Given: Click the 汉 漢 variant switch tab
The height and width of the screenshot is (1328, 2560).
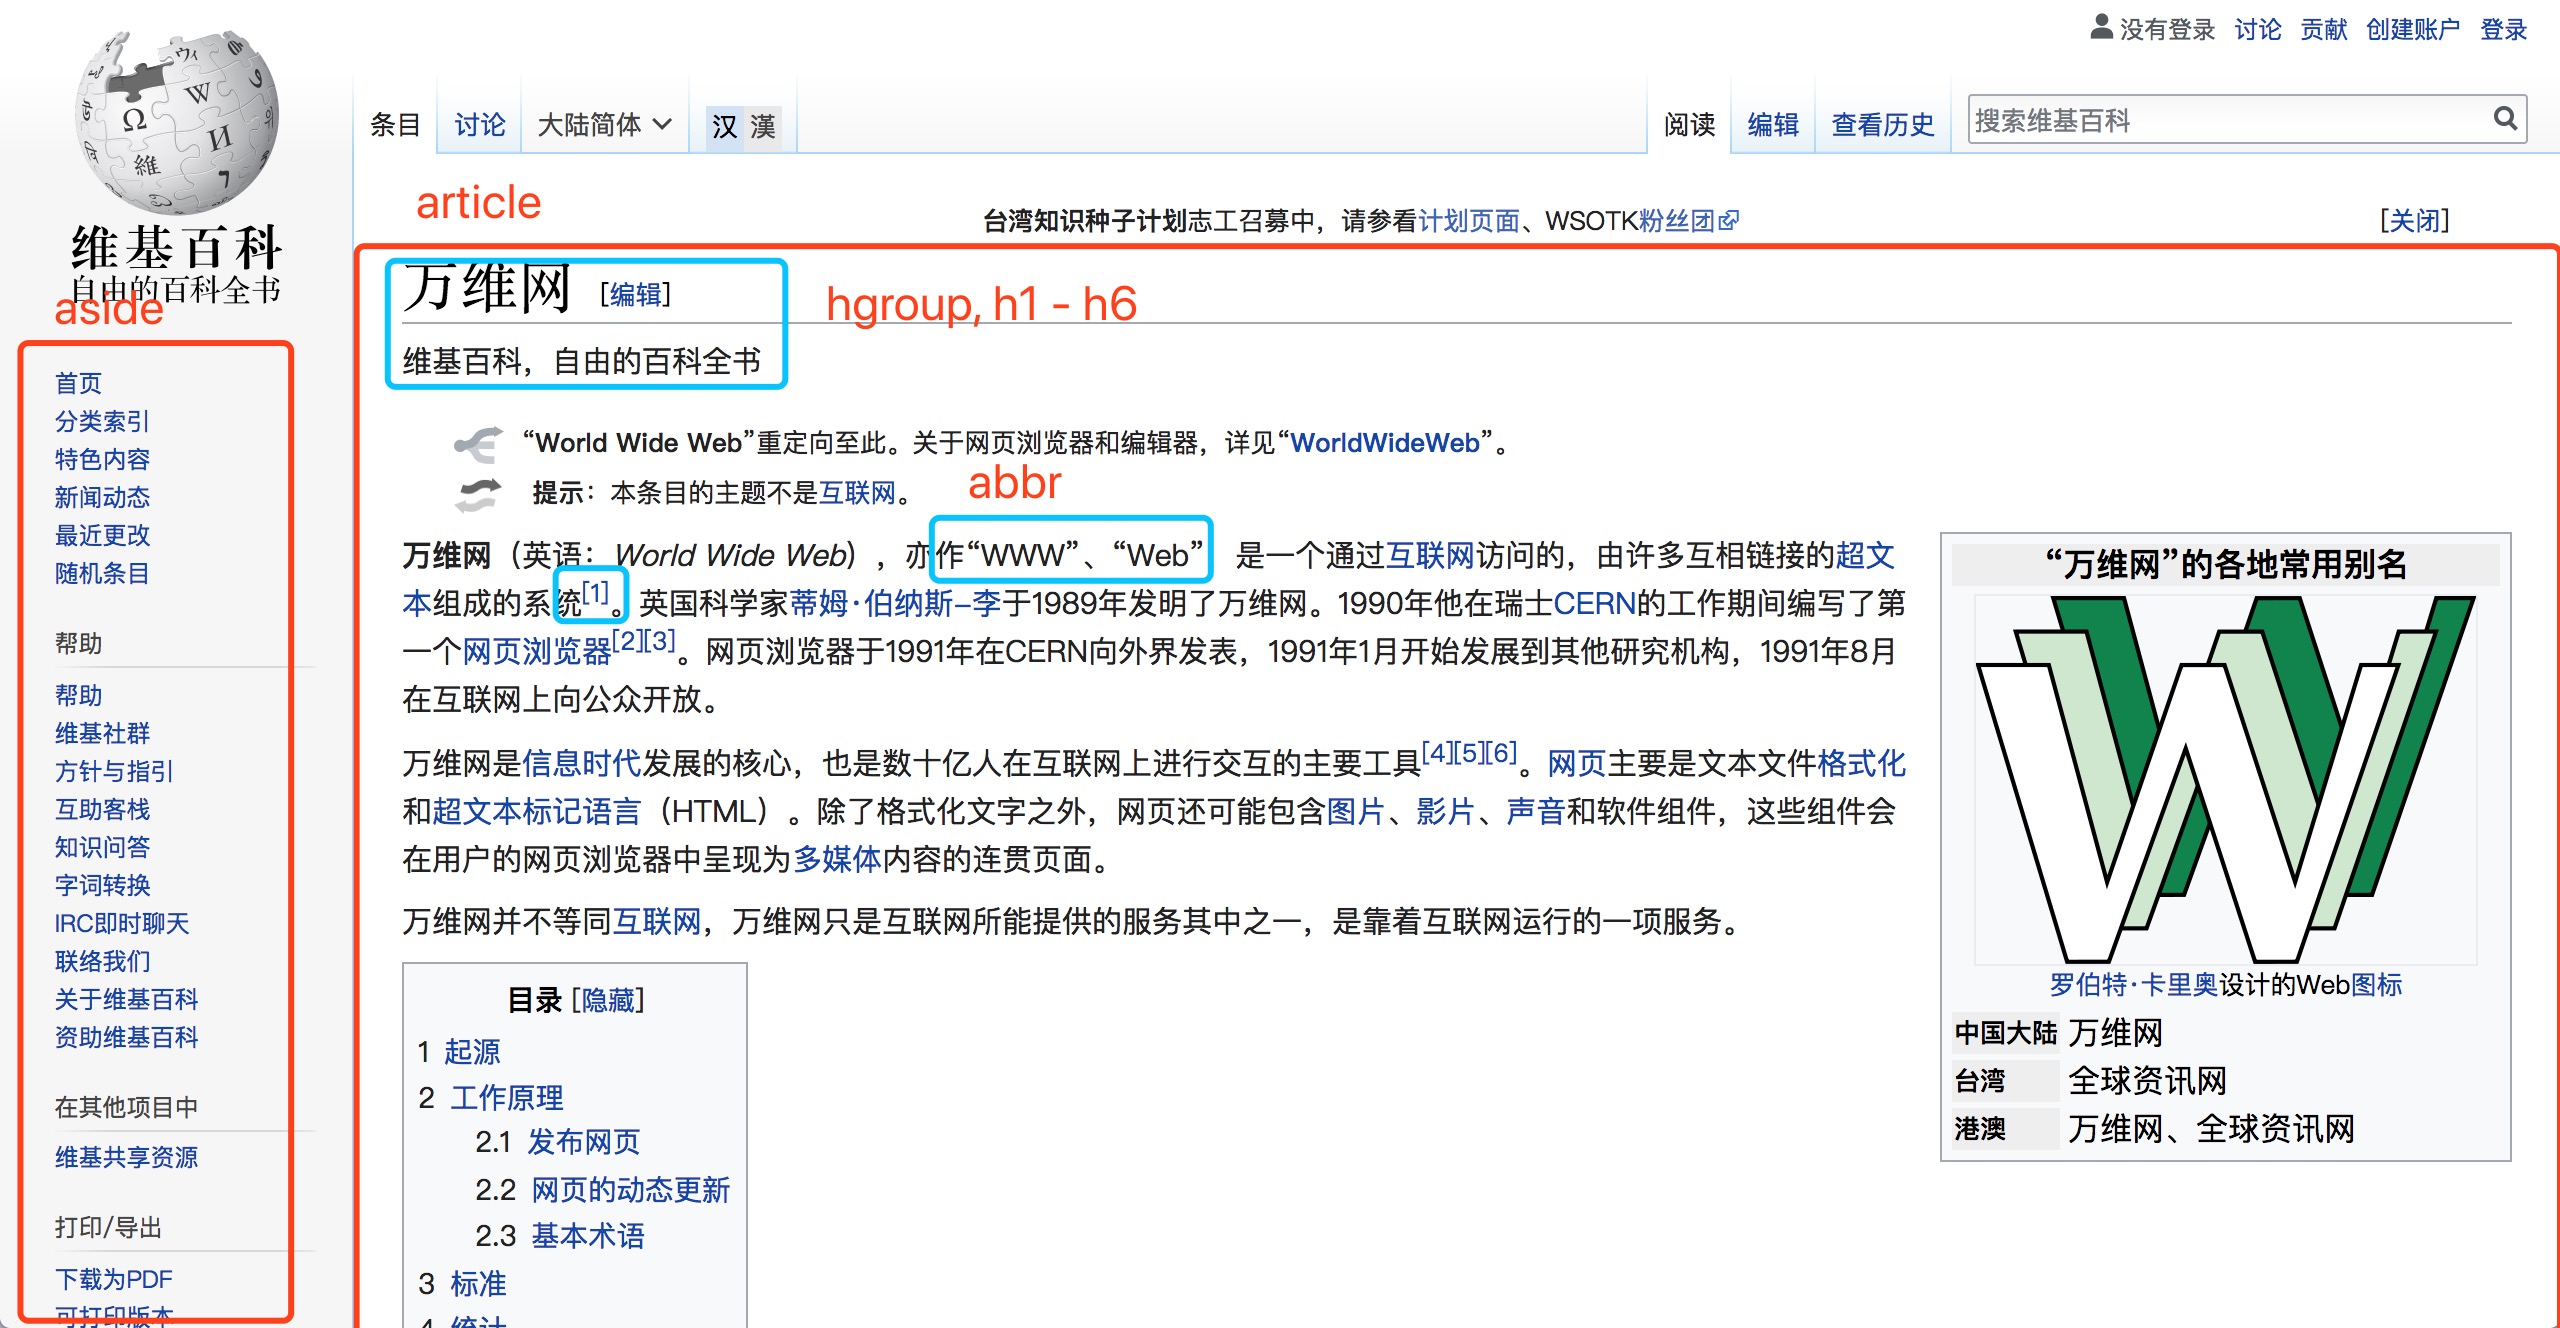Looking at the screenshot, I should pyautogui.click(x=743, y=127).
